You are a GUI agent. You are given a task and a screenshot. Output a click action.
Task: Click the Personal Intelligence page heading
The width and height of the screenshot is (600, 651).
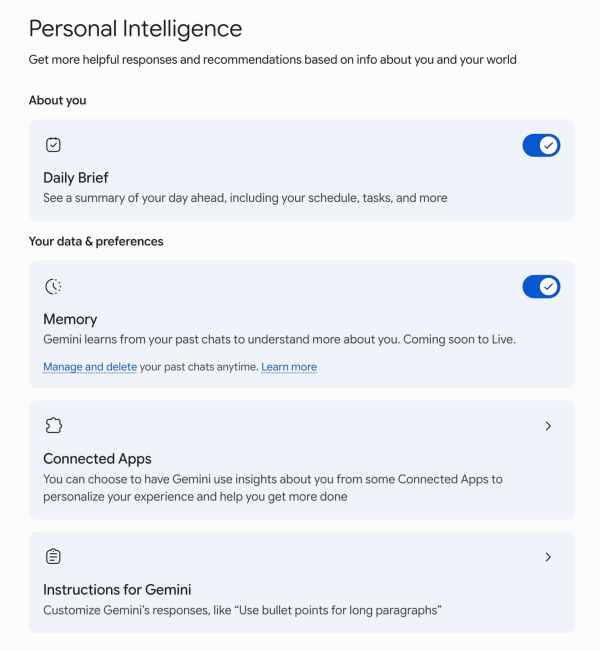[135, 29]
